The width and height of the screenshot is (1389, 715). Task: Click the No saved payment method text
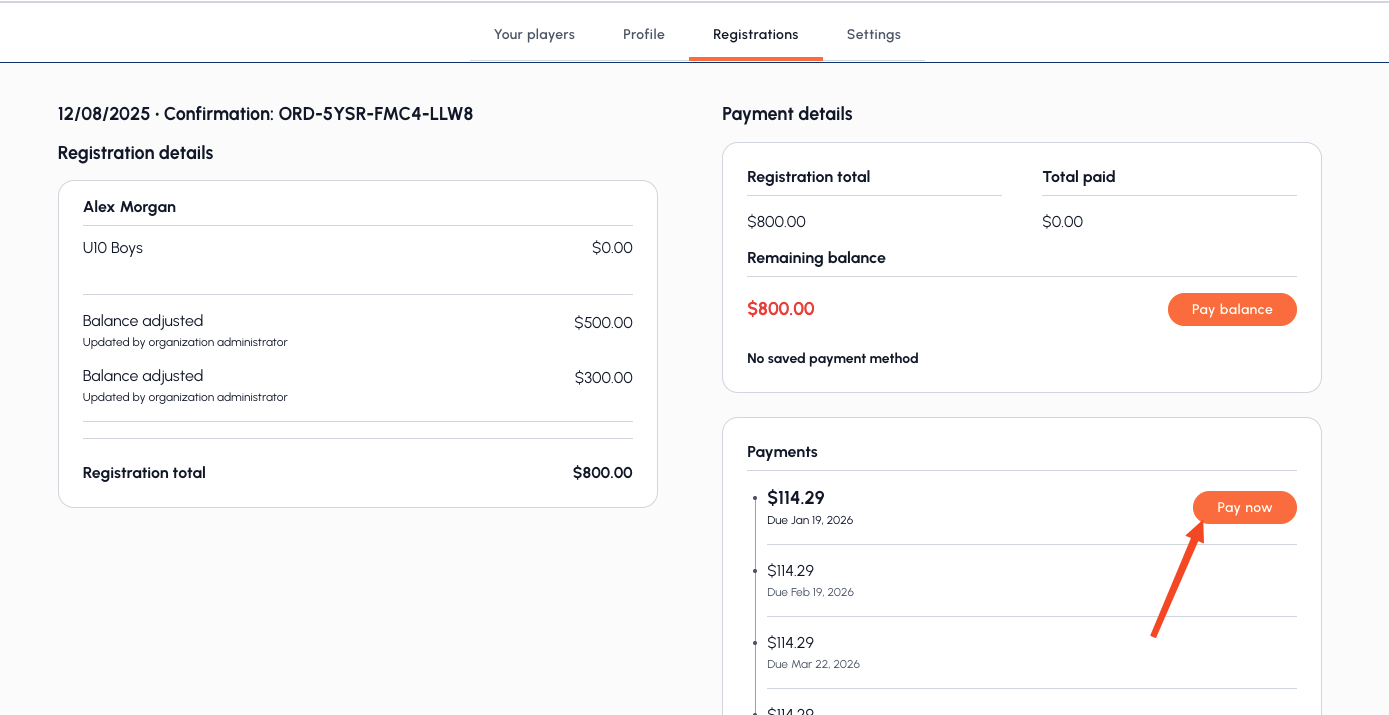[x=832, y=358]
